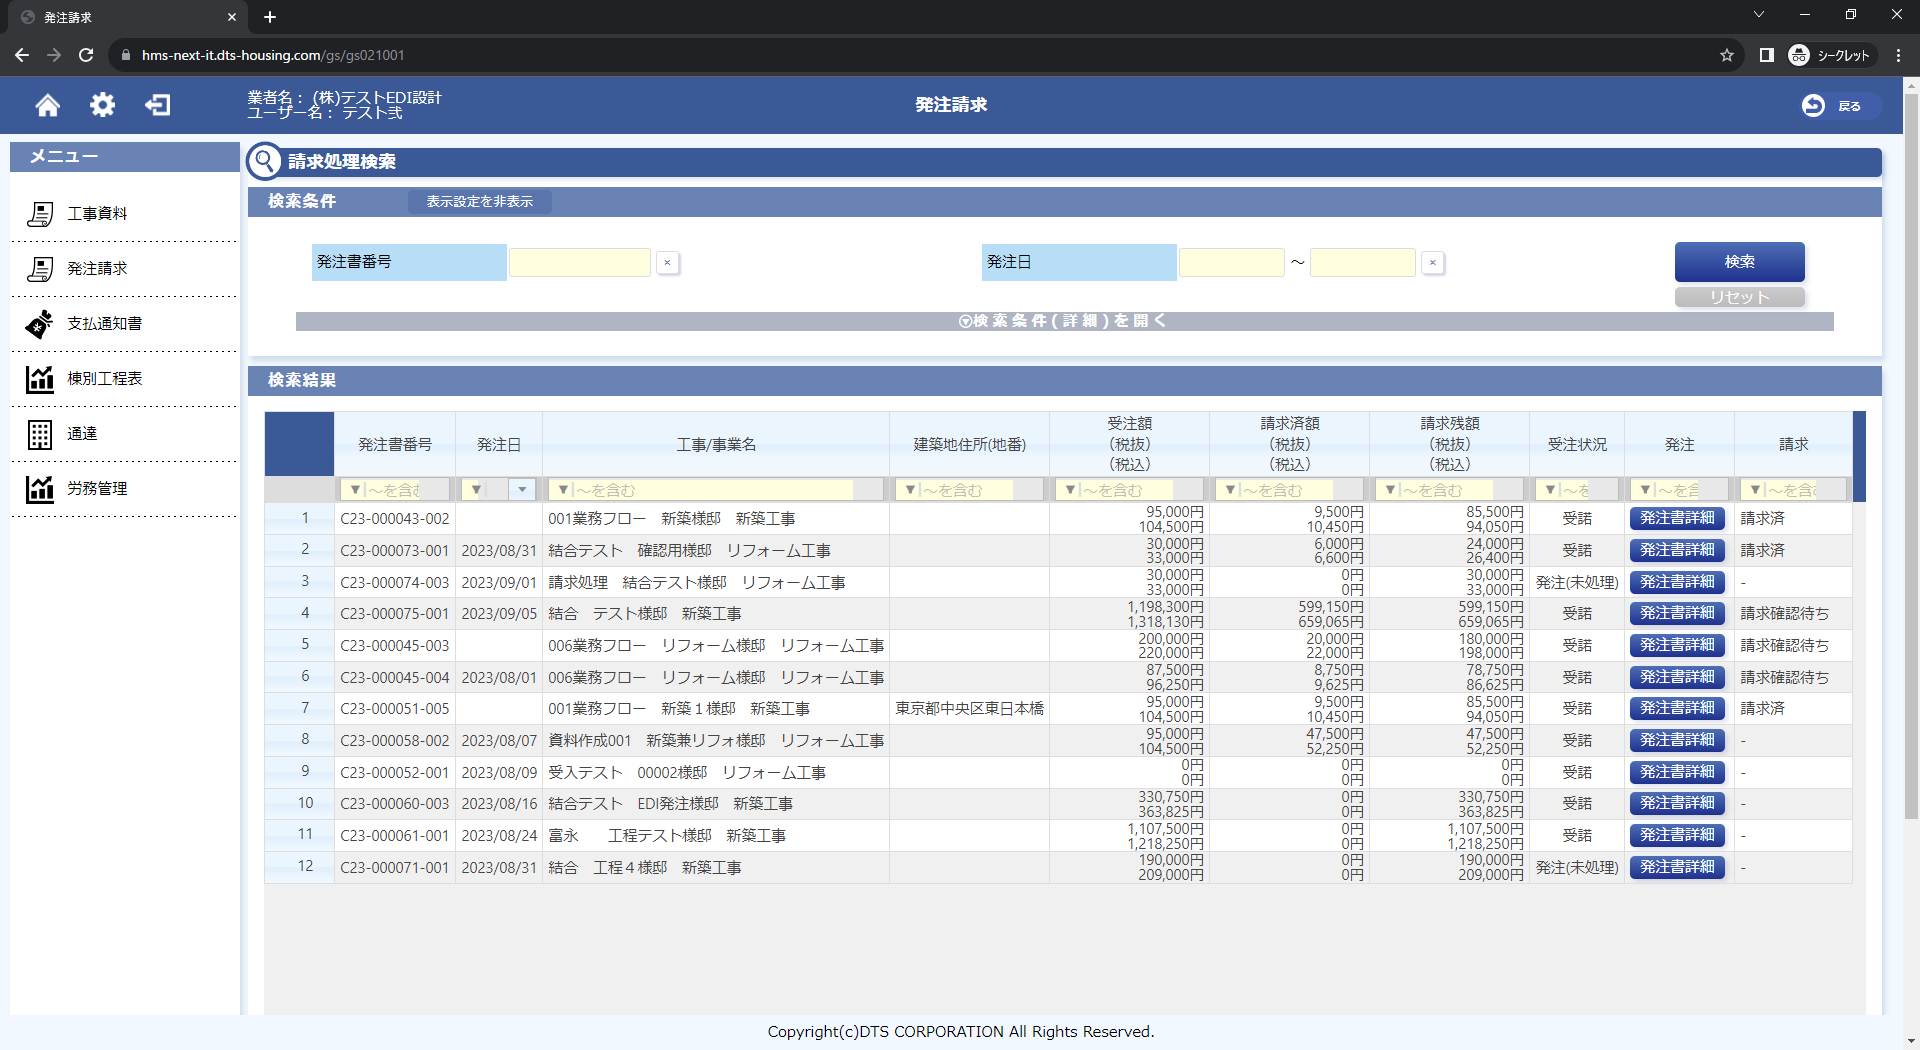Bookmark this page with star icon
Viewport: 1920px width, 1050px height.
point(1726,55)
